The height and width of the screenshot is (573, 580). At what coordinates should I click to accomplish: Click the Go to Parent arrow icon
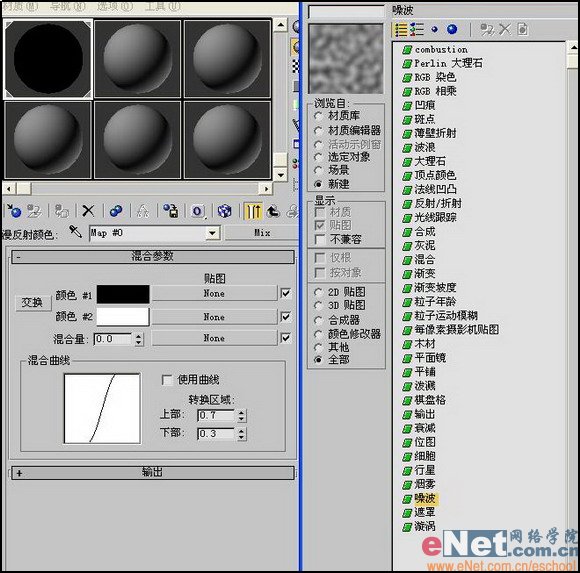273,211
